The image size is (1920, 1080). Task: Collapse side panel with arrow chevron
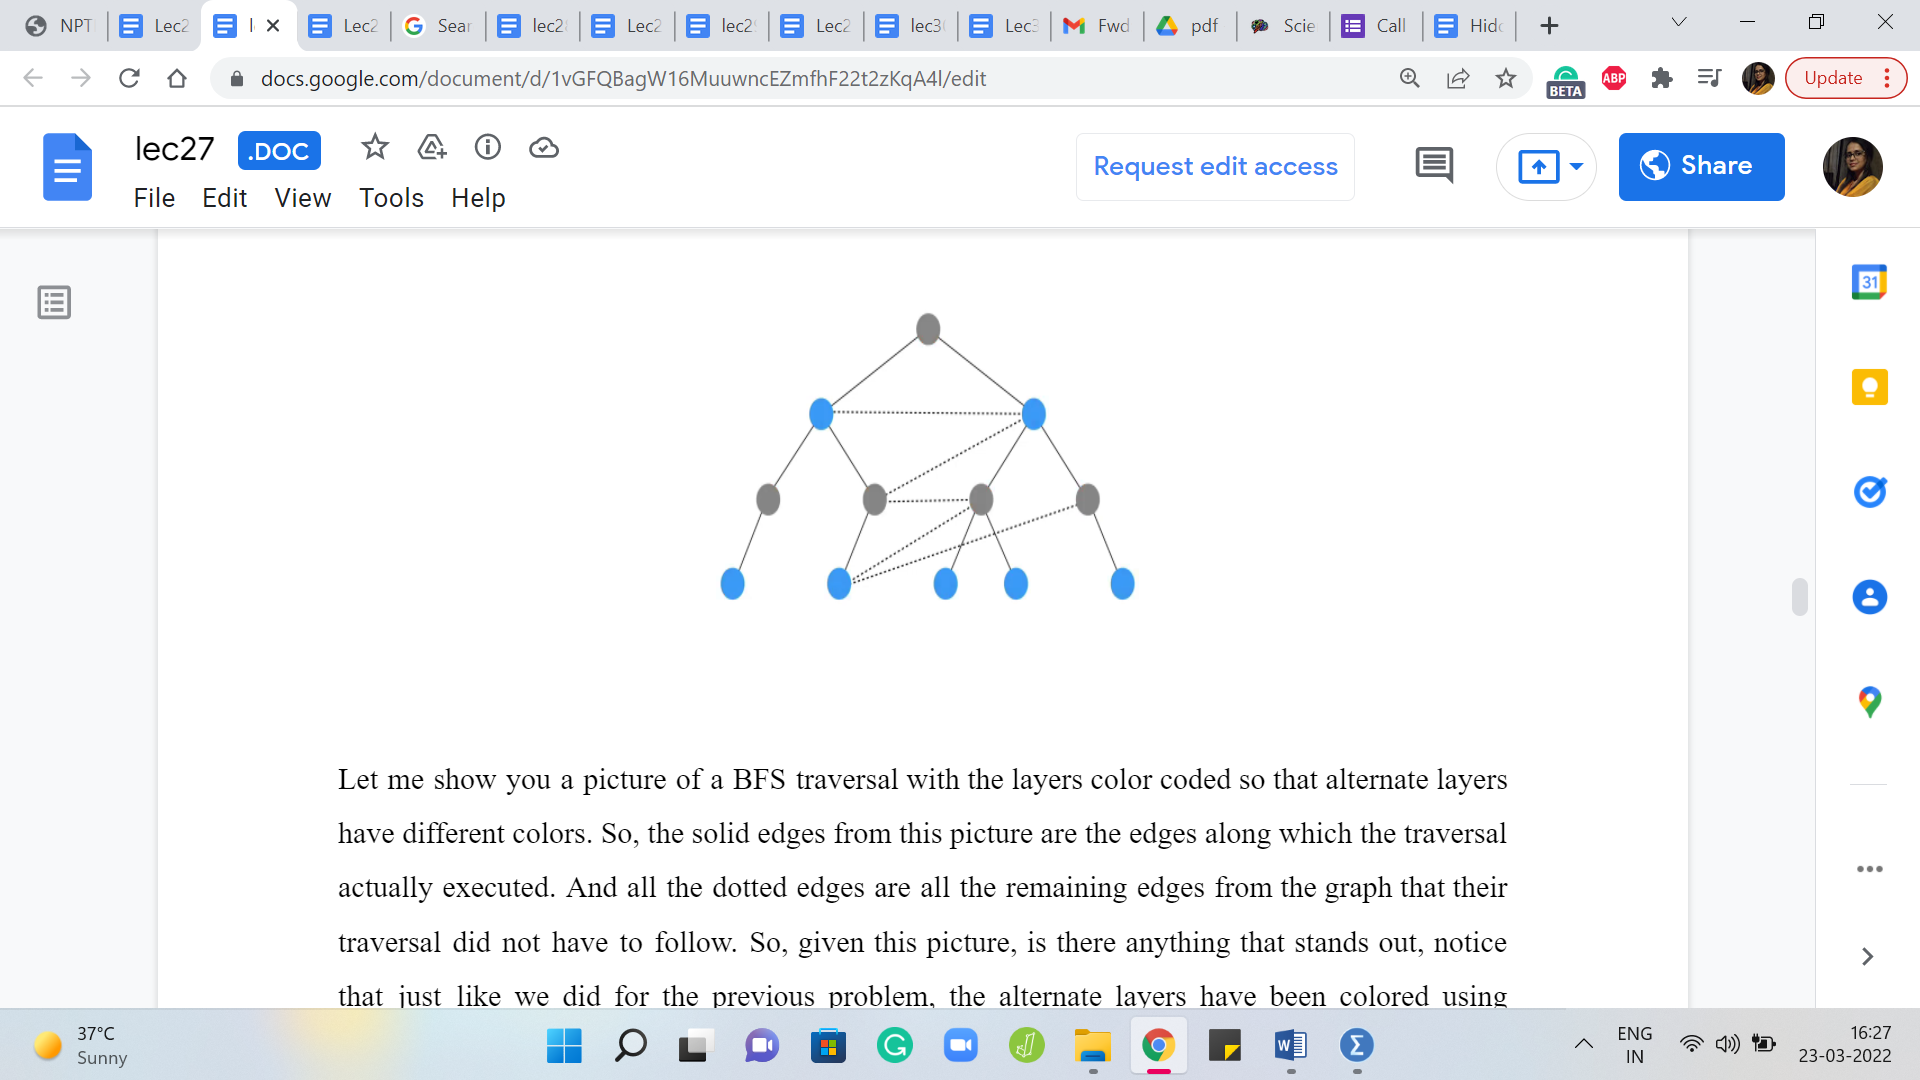click(x=1867, y=957)
